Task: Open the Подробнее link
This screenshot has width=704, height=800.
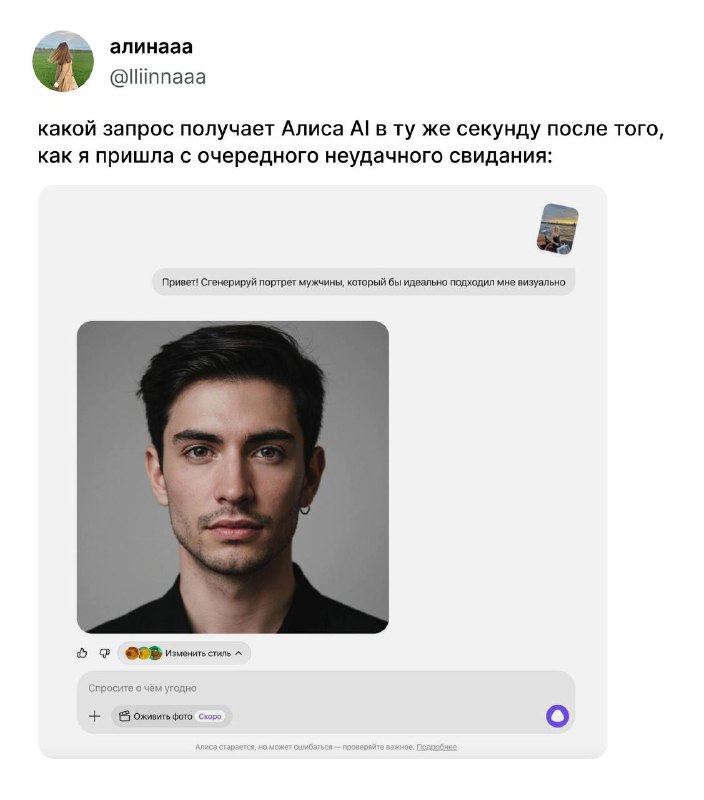Action: pyautogui.click(x=436, y=747)
